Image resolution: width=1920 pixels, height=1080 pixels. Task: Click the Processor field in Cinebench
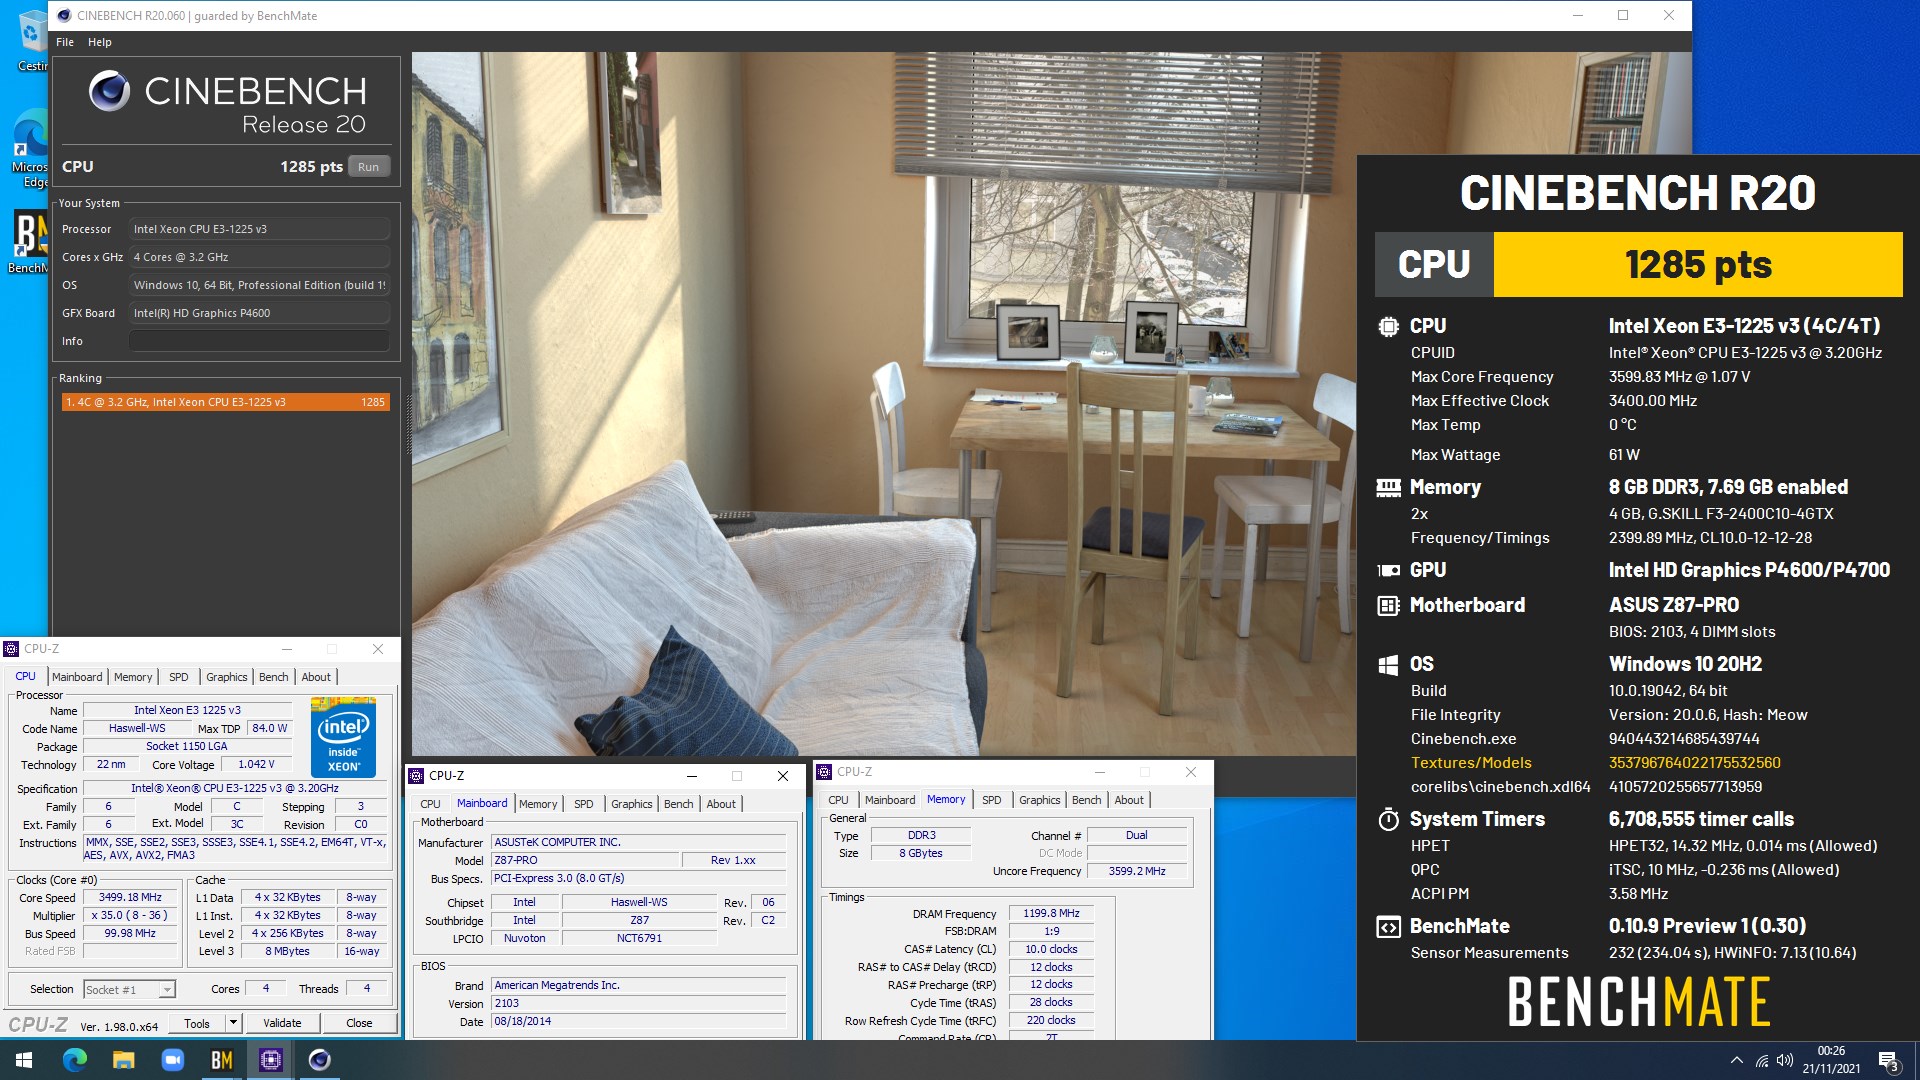coord(259,229)
